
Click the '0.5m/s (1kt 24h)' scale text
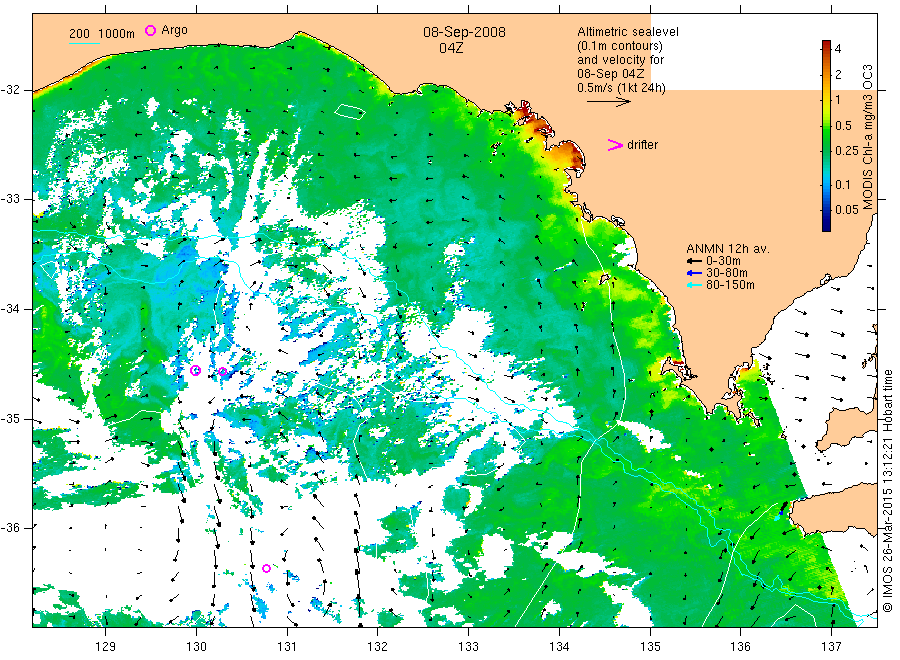pos(622,88)
